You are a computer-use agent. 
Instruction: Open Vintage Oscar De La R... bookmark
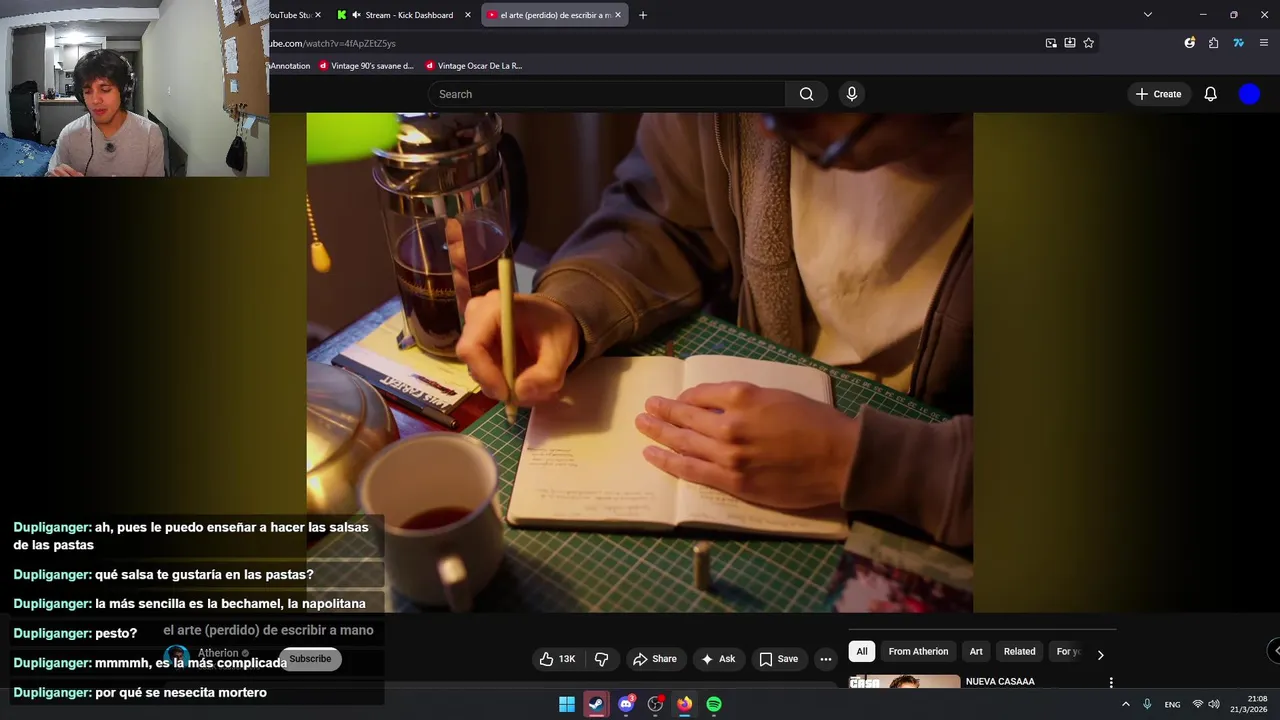tap(474, 66)
